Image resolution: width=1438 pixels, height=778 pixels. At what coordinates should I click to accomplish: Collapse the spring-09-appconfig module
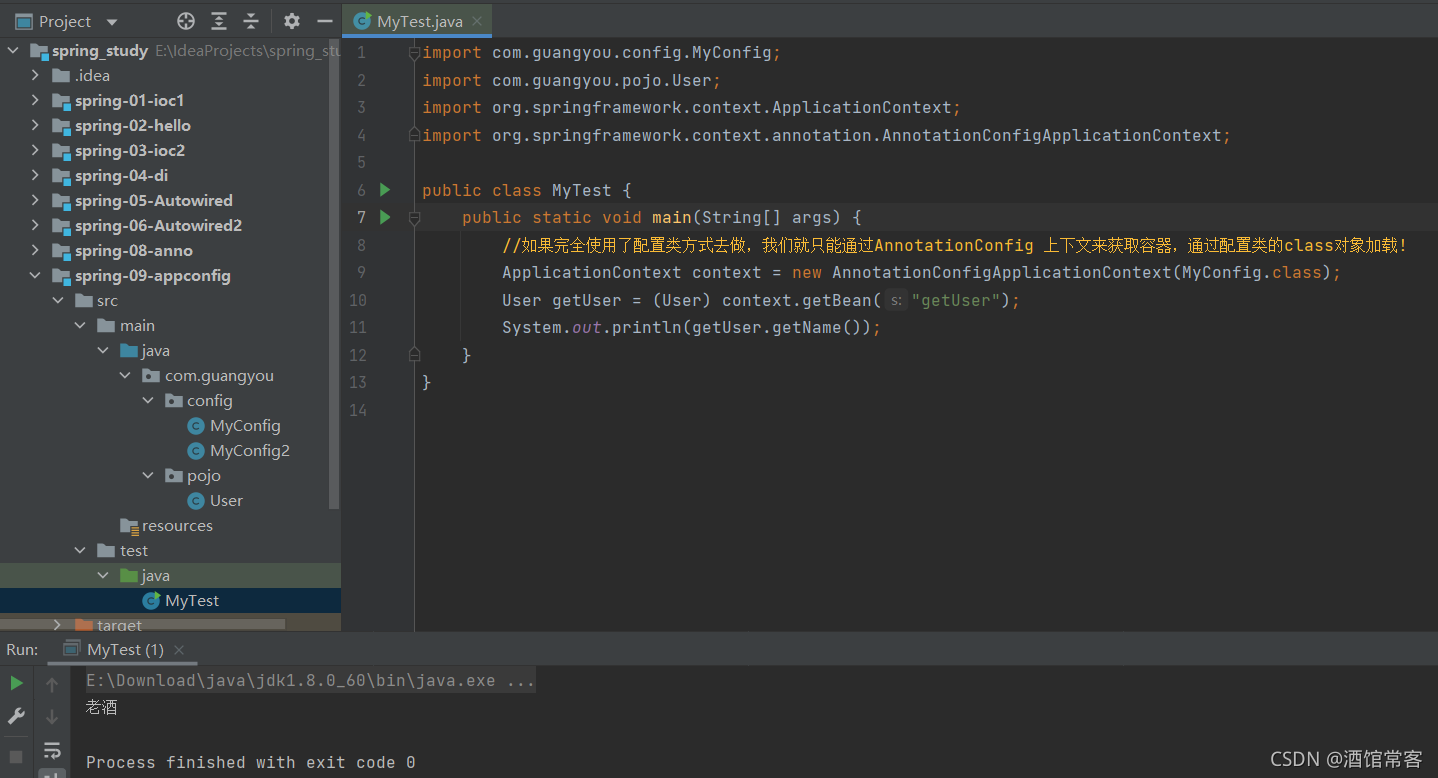36,276
